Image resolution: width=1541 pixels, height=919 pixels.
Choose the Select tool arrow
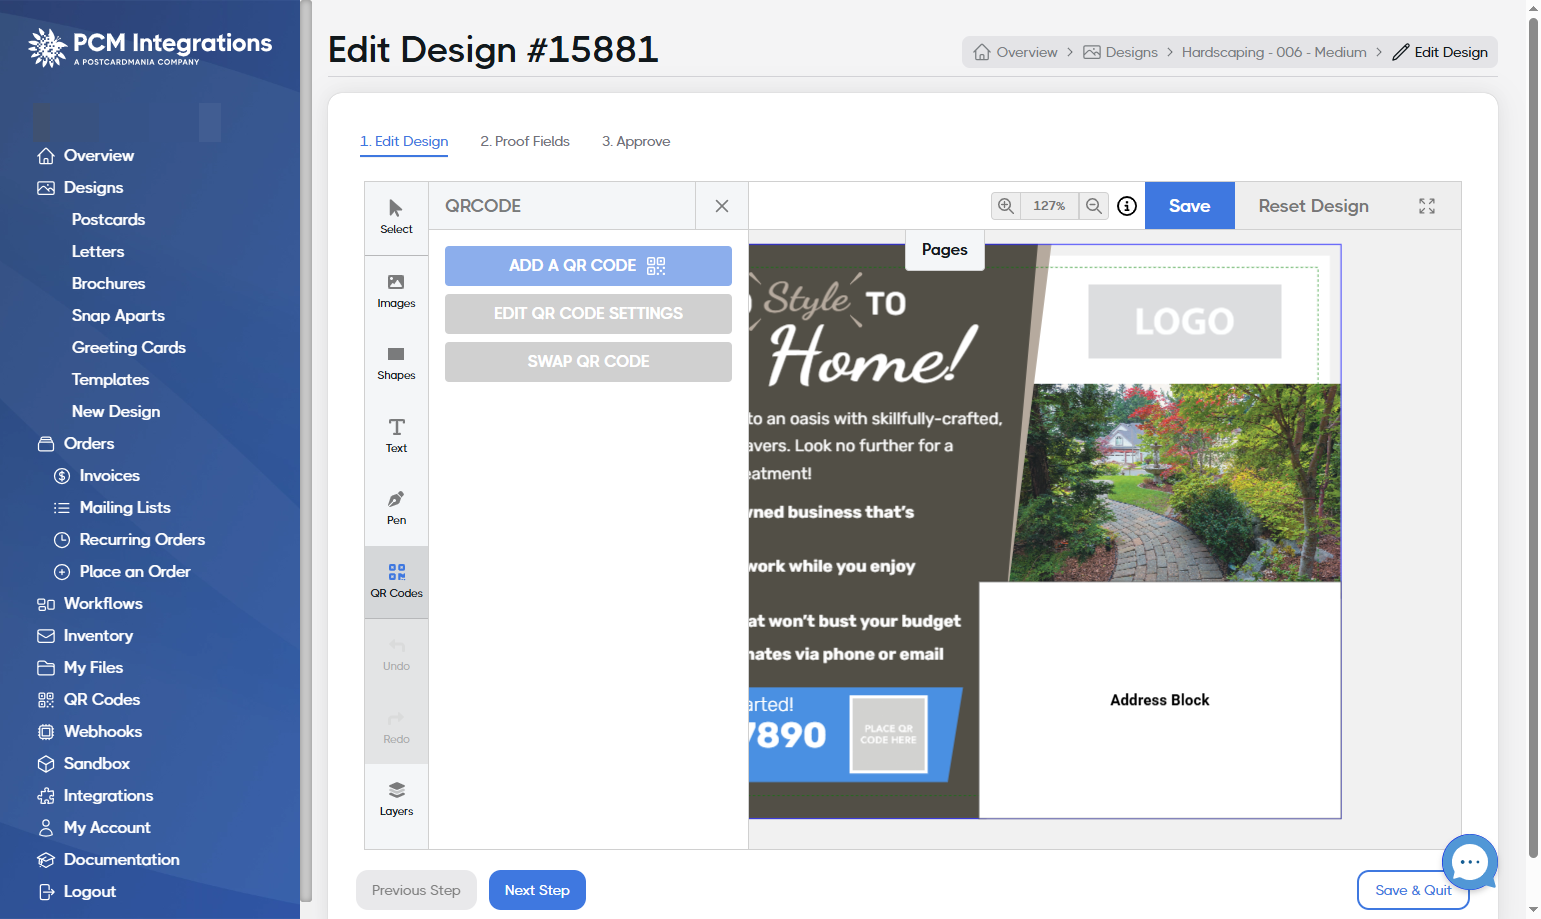point(396,217)
